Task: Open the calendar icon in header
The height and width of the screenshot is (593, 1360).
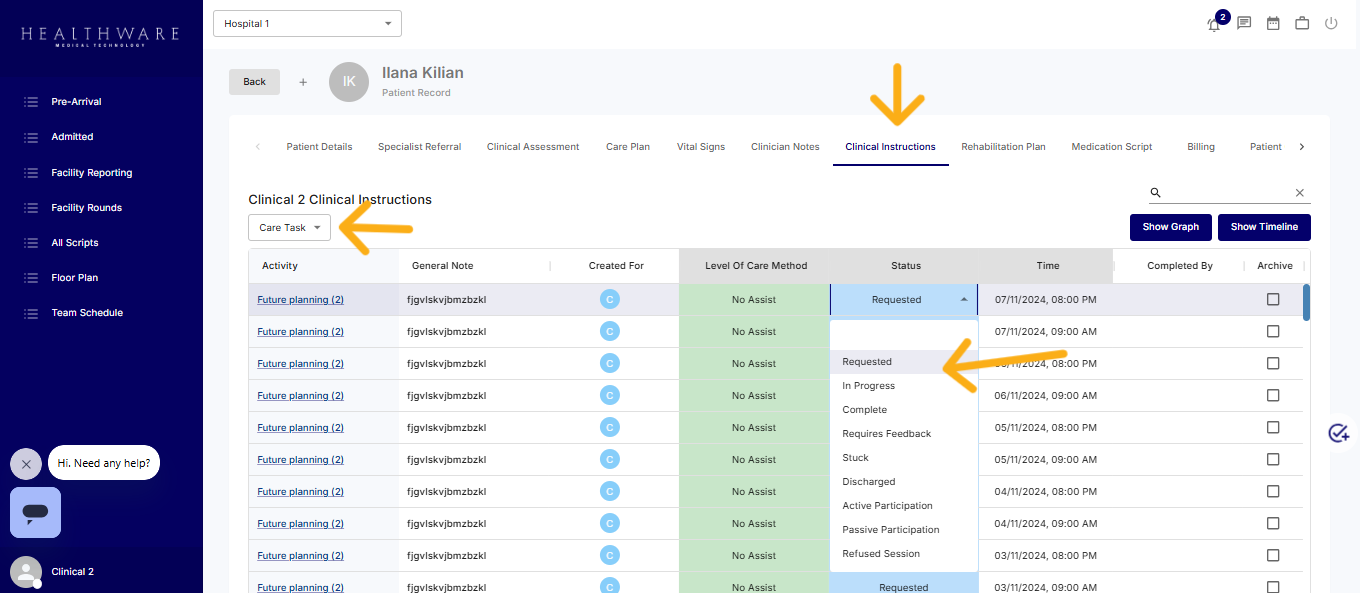Action: pos(1273,23)
